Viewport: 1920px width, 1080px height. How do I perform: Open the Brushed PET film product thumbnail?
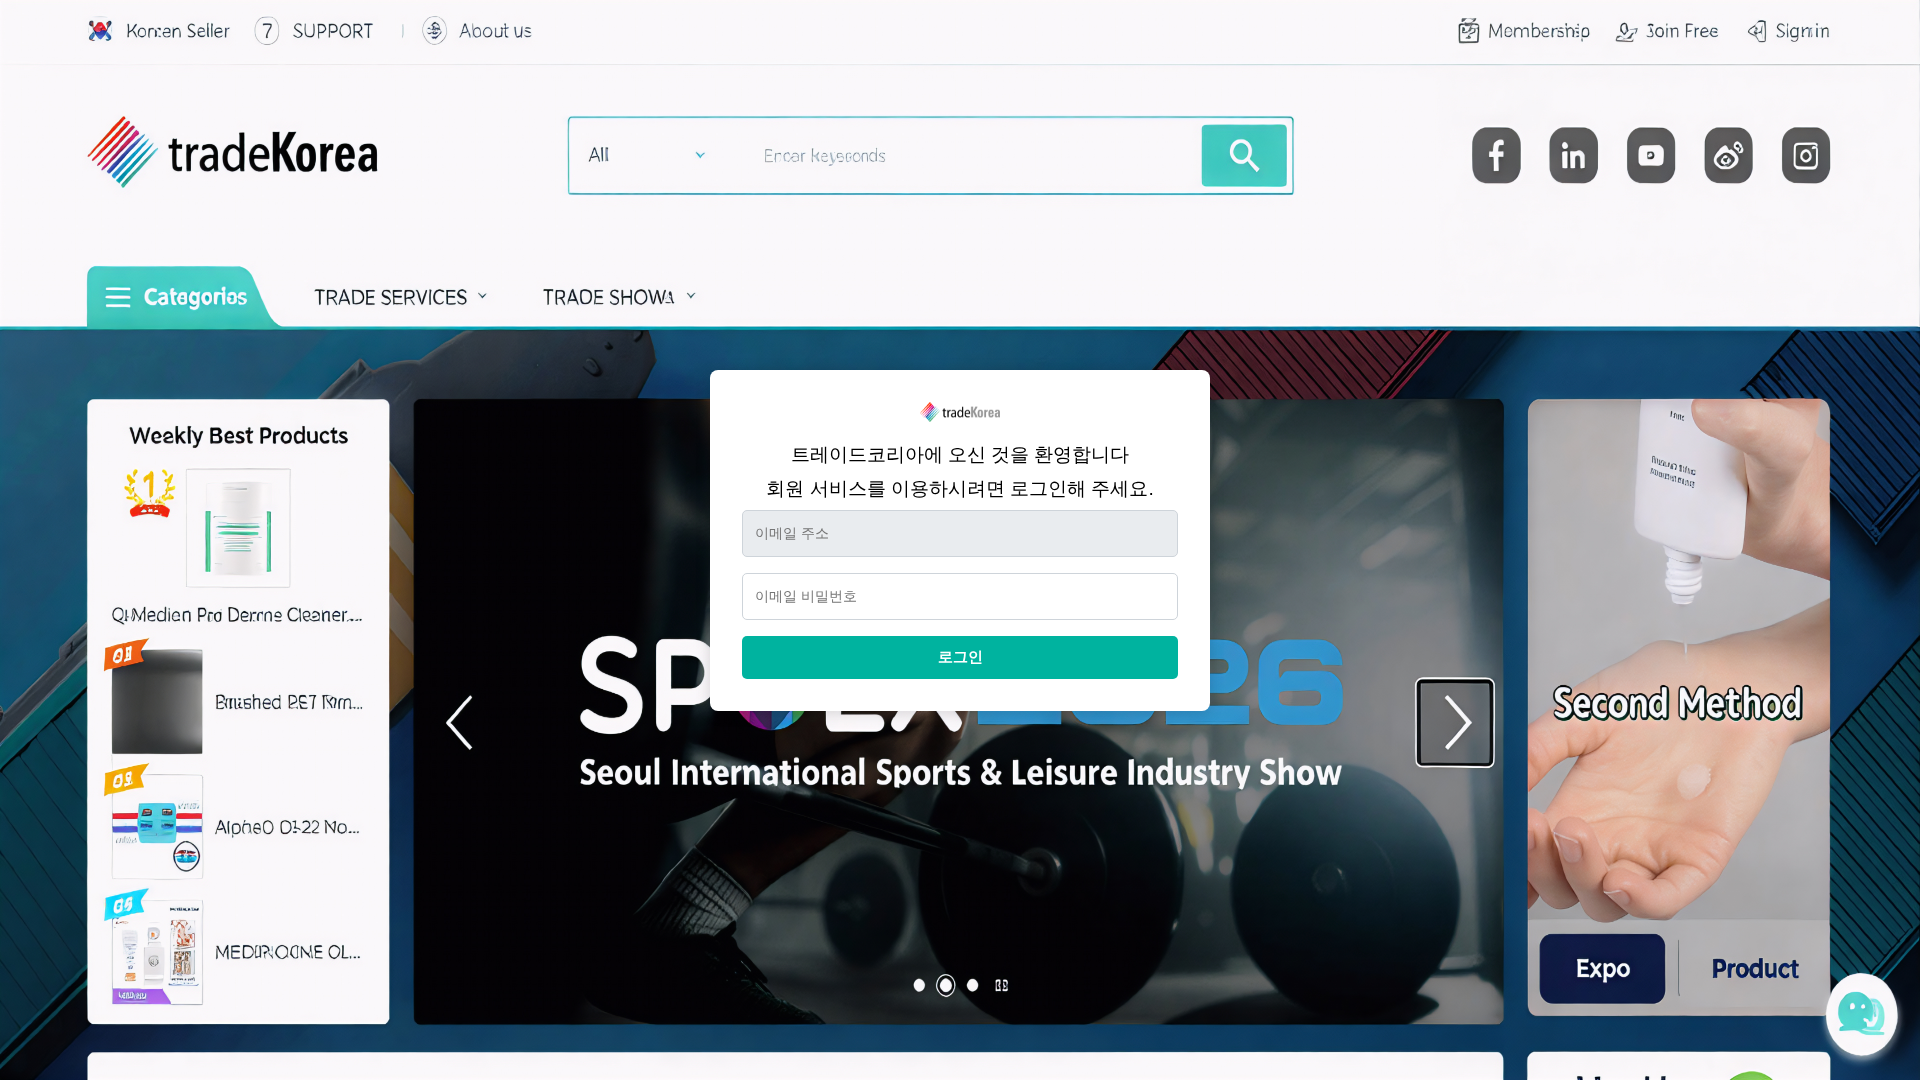(x=157, y=701)
